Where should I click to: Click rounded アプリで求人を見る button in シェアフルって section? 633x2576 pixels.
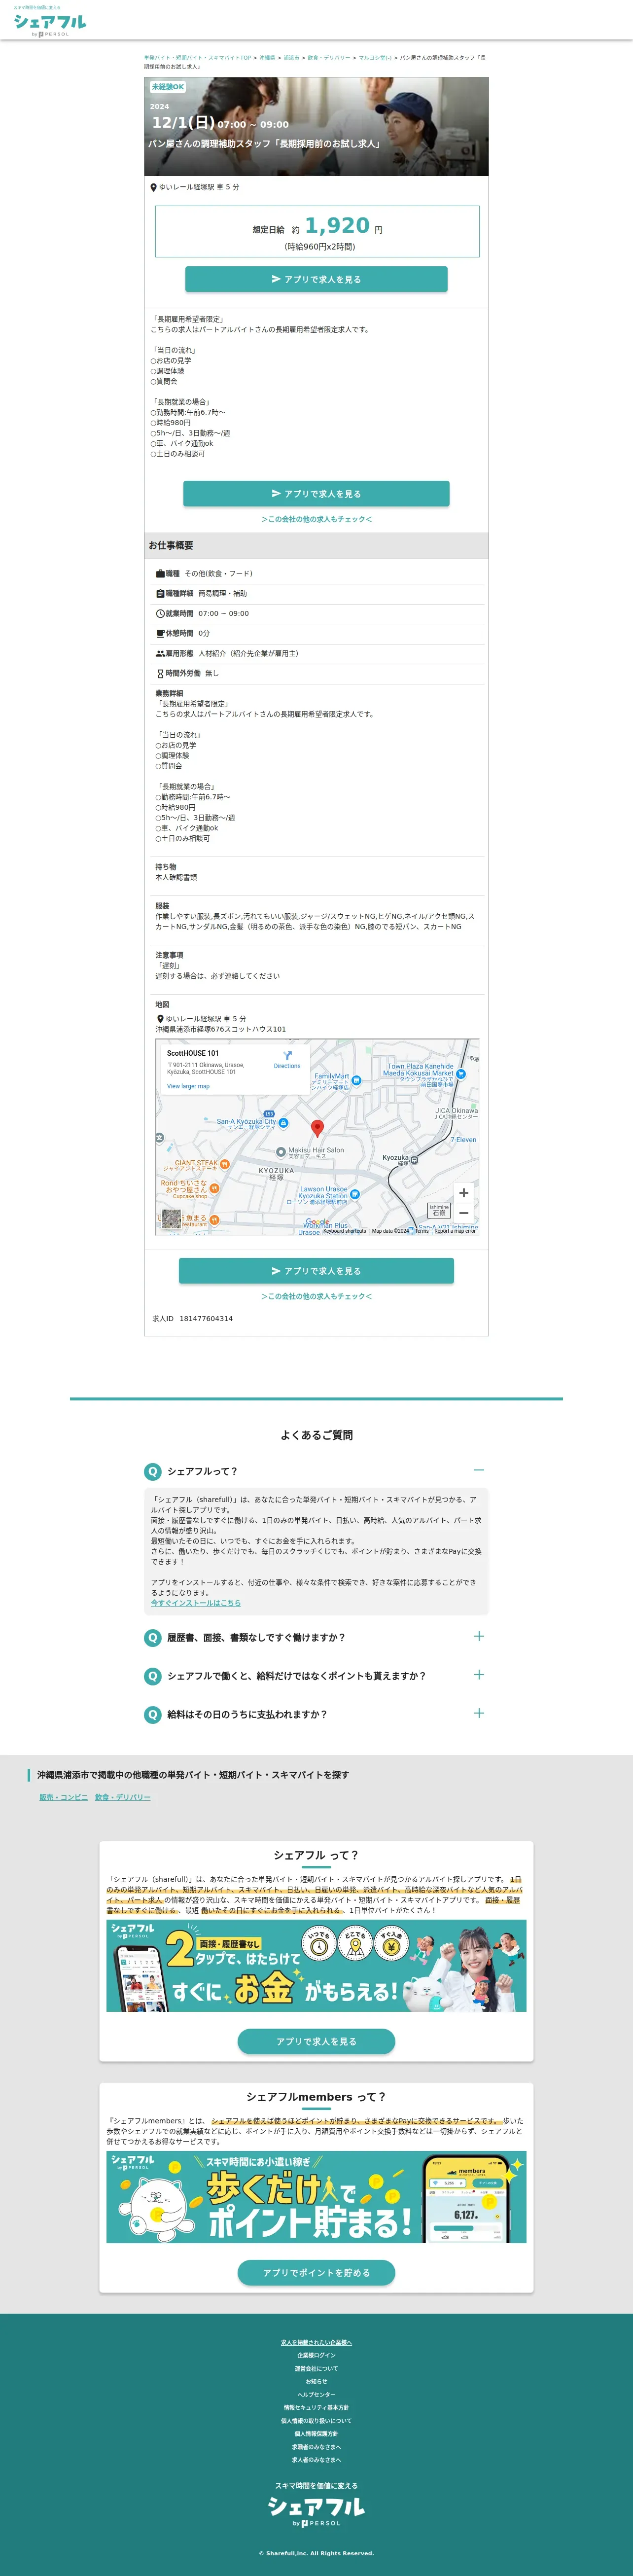pyautogui.click(x=316, y=2041)
